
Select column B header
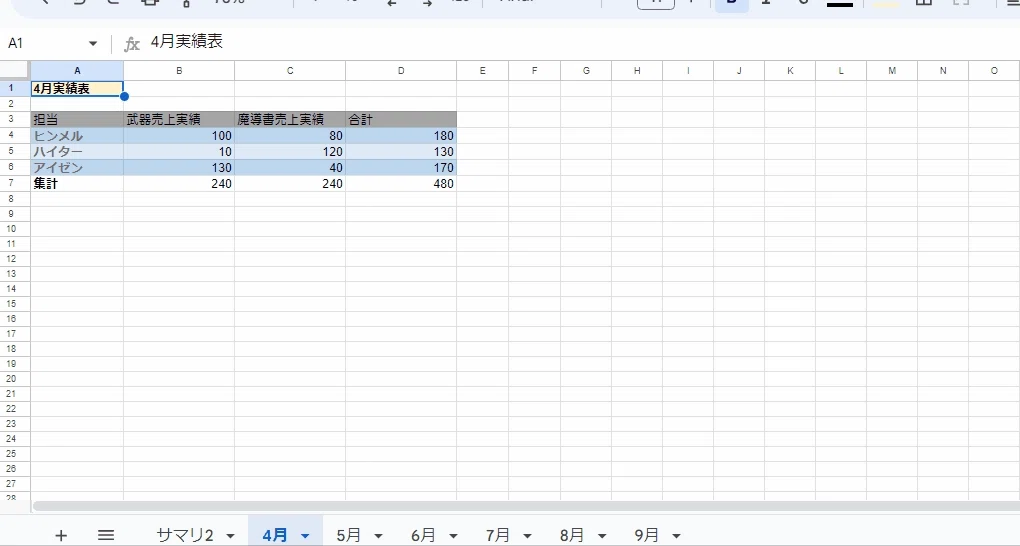pos(179,70)
